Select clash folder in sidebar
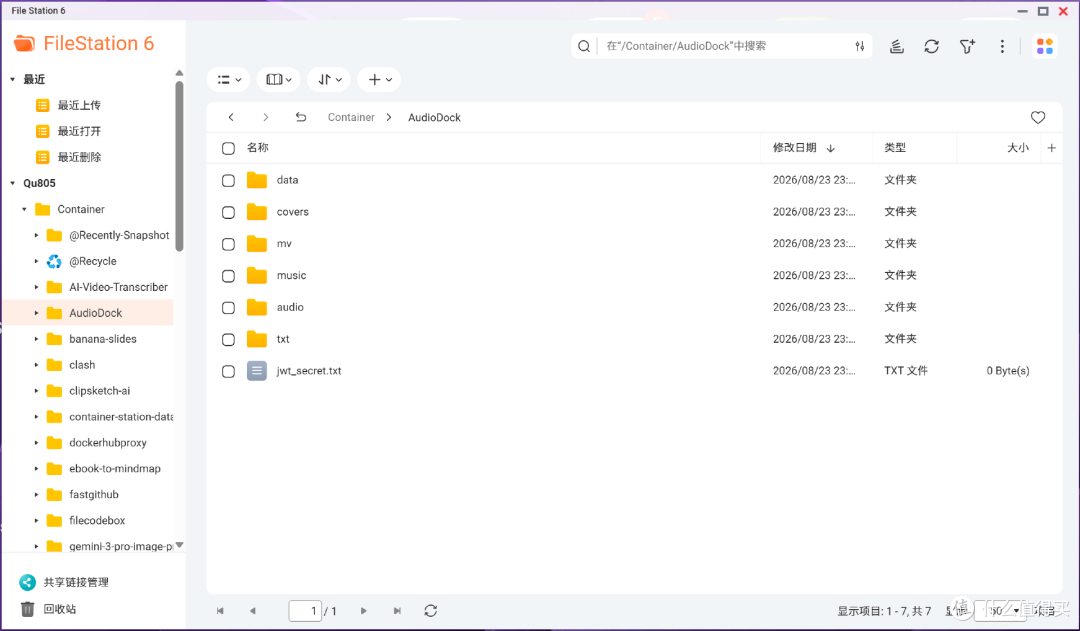This screenshot has height=631, width=1080. 82,365
